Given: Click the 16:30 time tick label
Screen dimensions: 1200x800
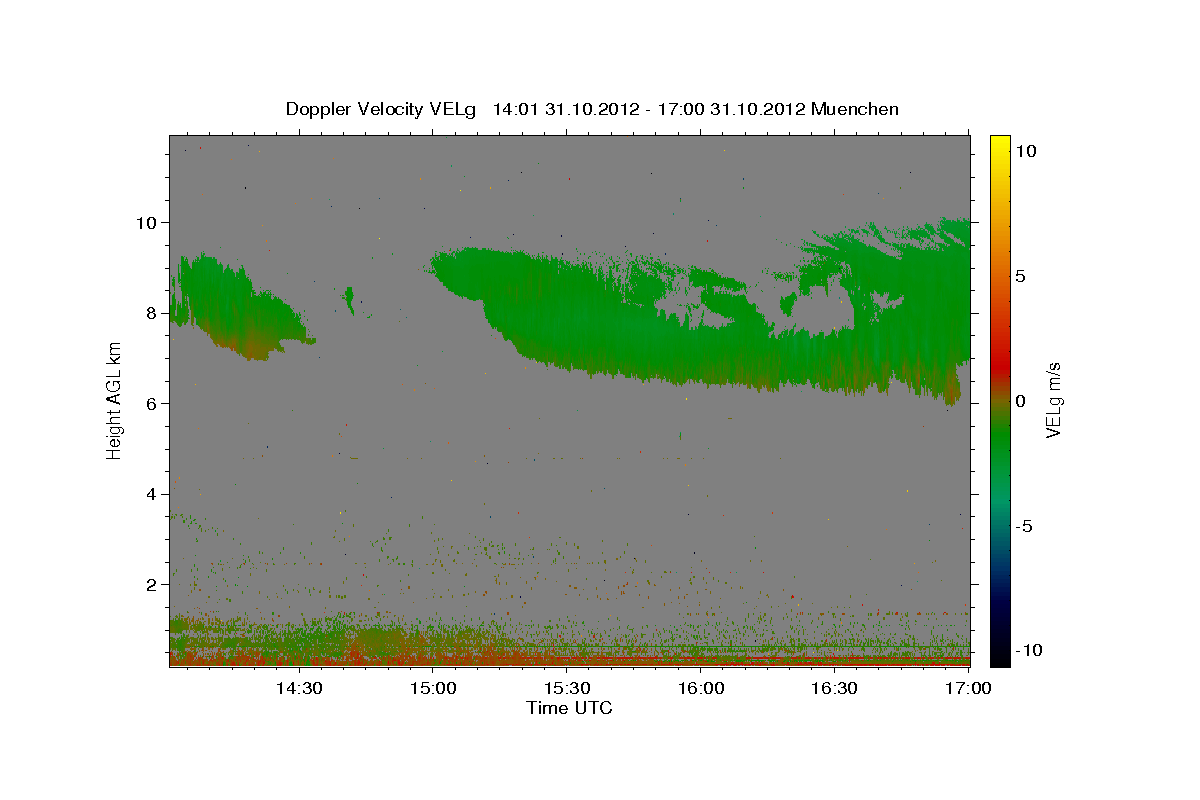Looking at the screenshot, I should [x=835, y=688].
